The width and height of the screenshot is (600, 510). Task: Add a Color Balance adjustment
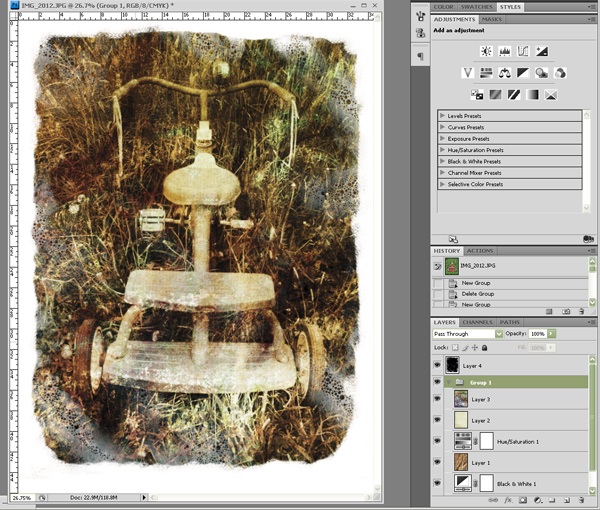(504, 73)
